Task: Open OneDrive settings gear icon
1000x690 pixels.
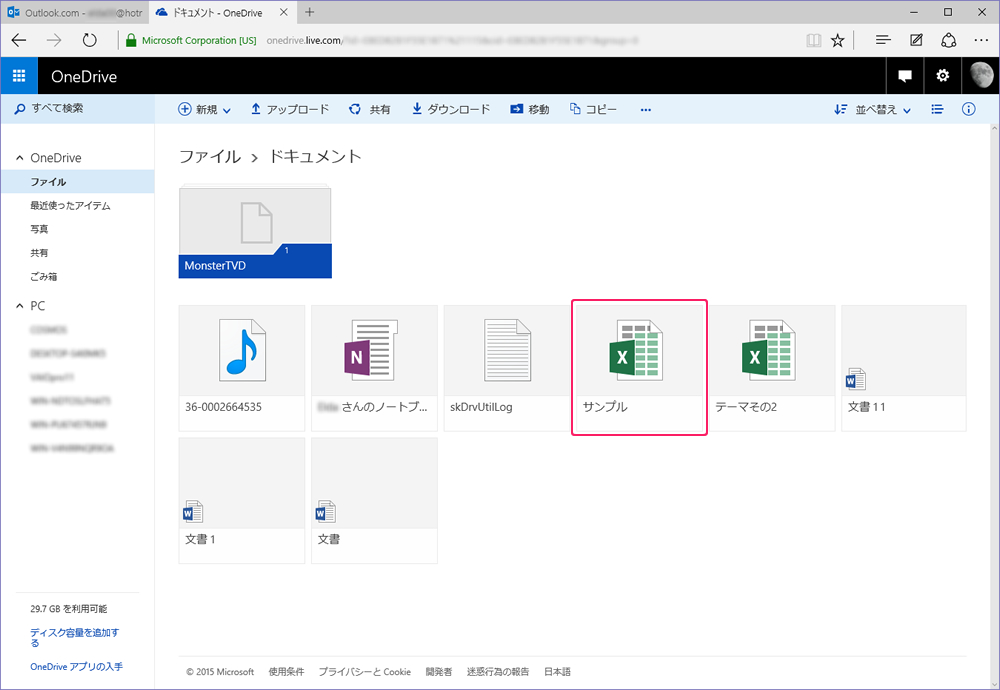Action: (942, 76)
